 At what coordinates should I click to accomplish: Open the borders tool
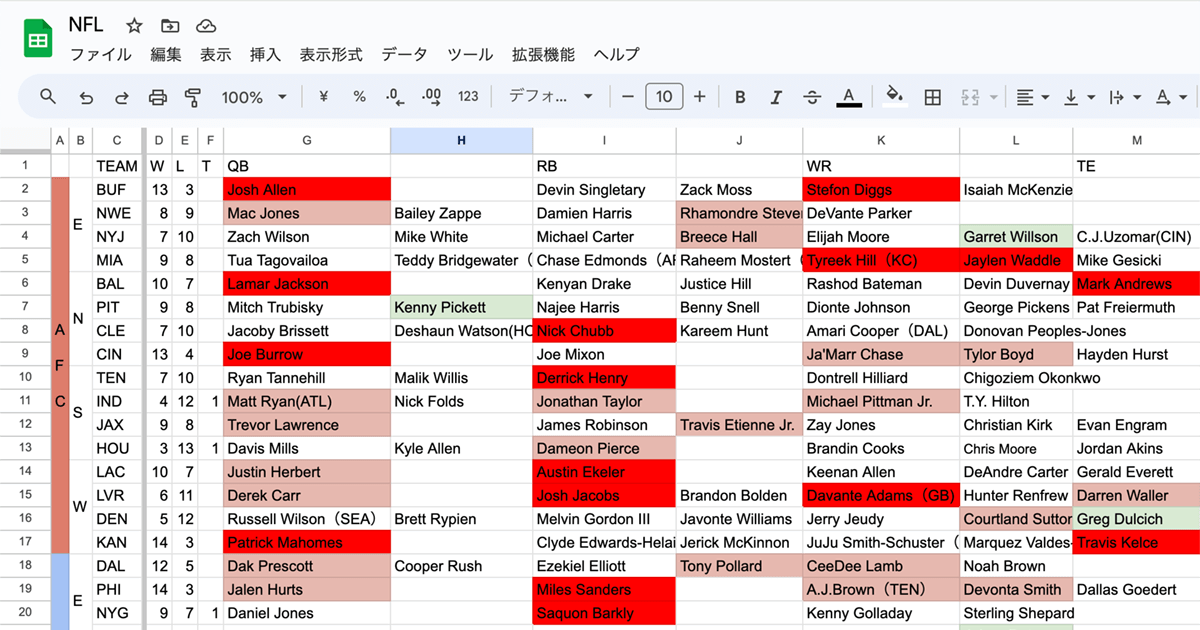[932, 97]
